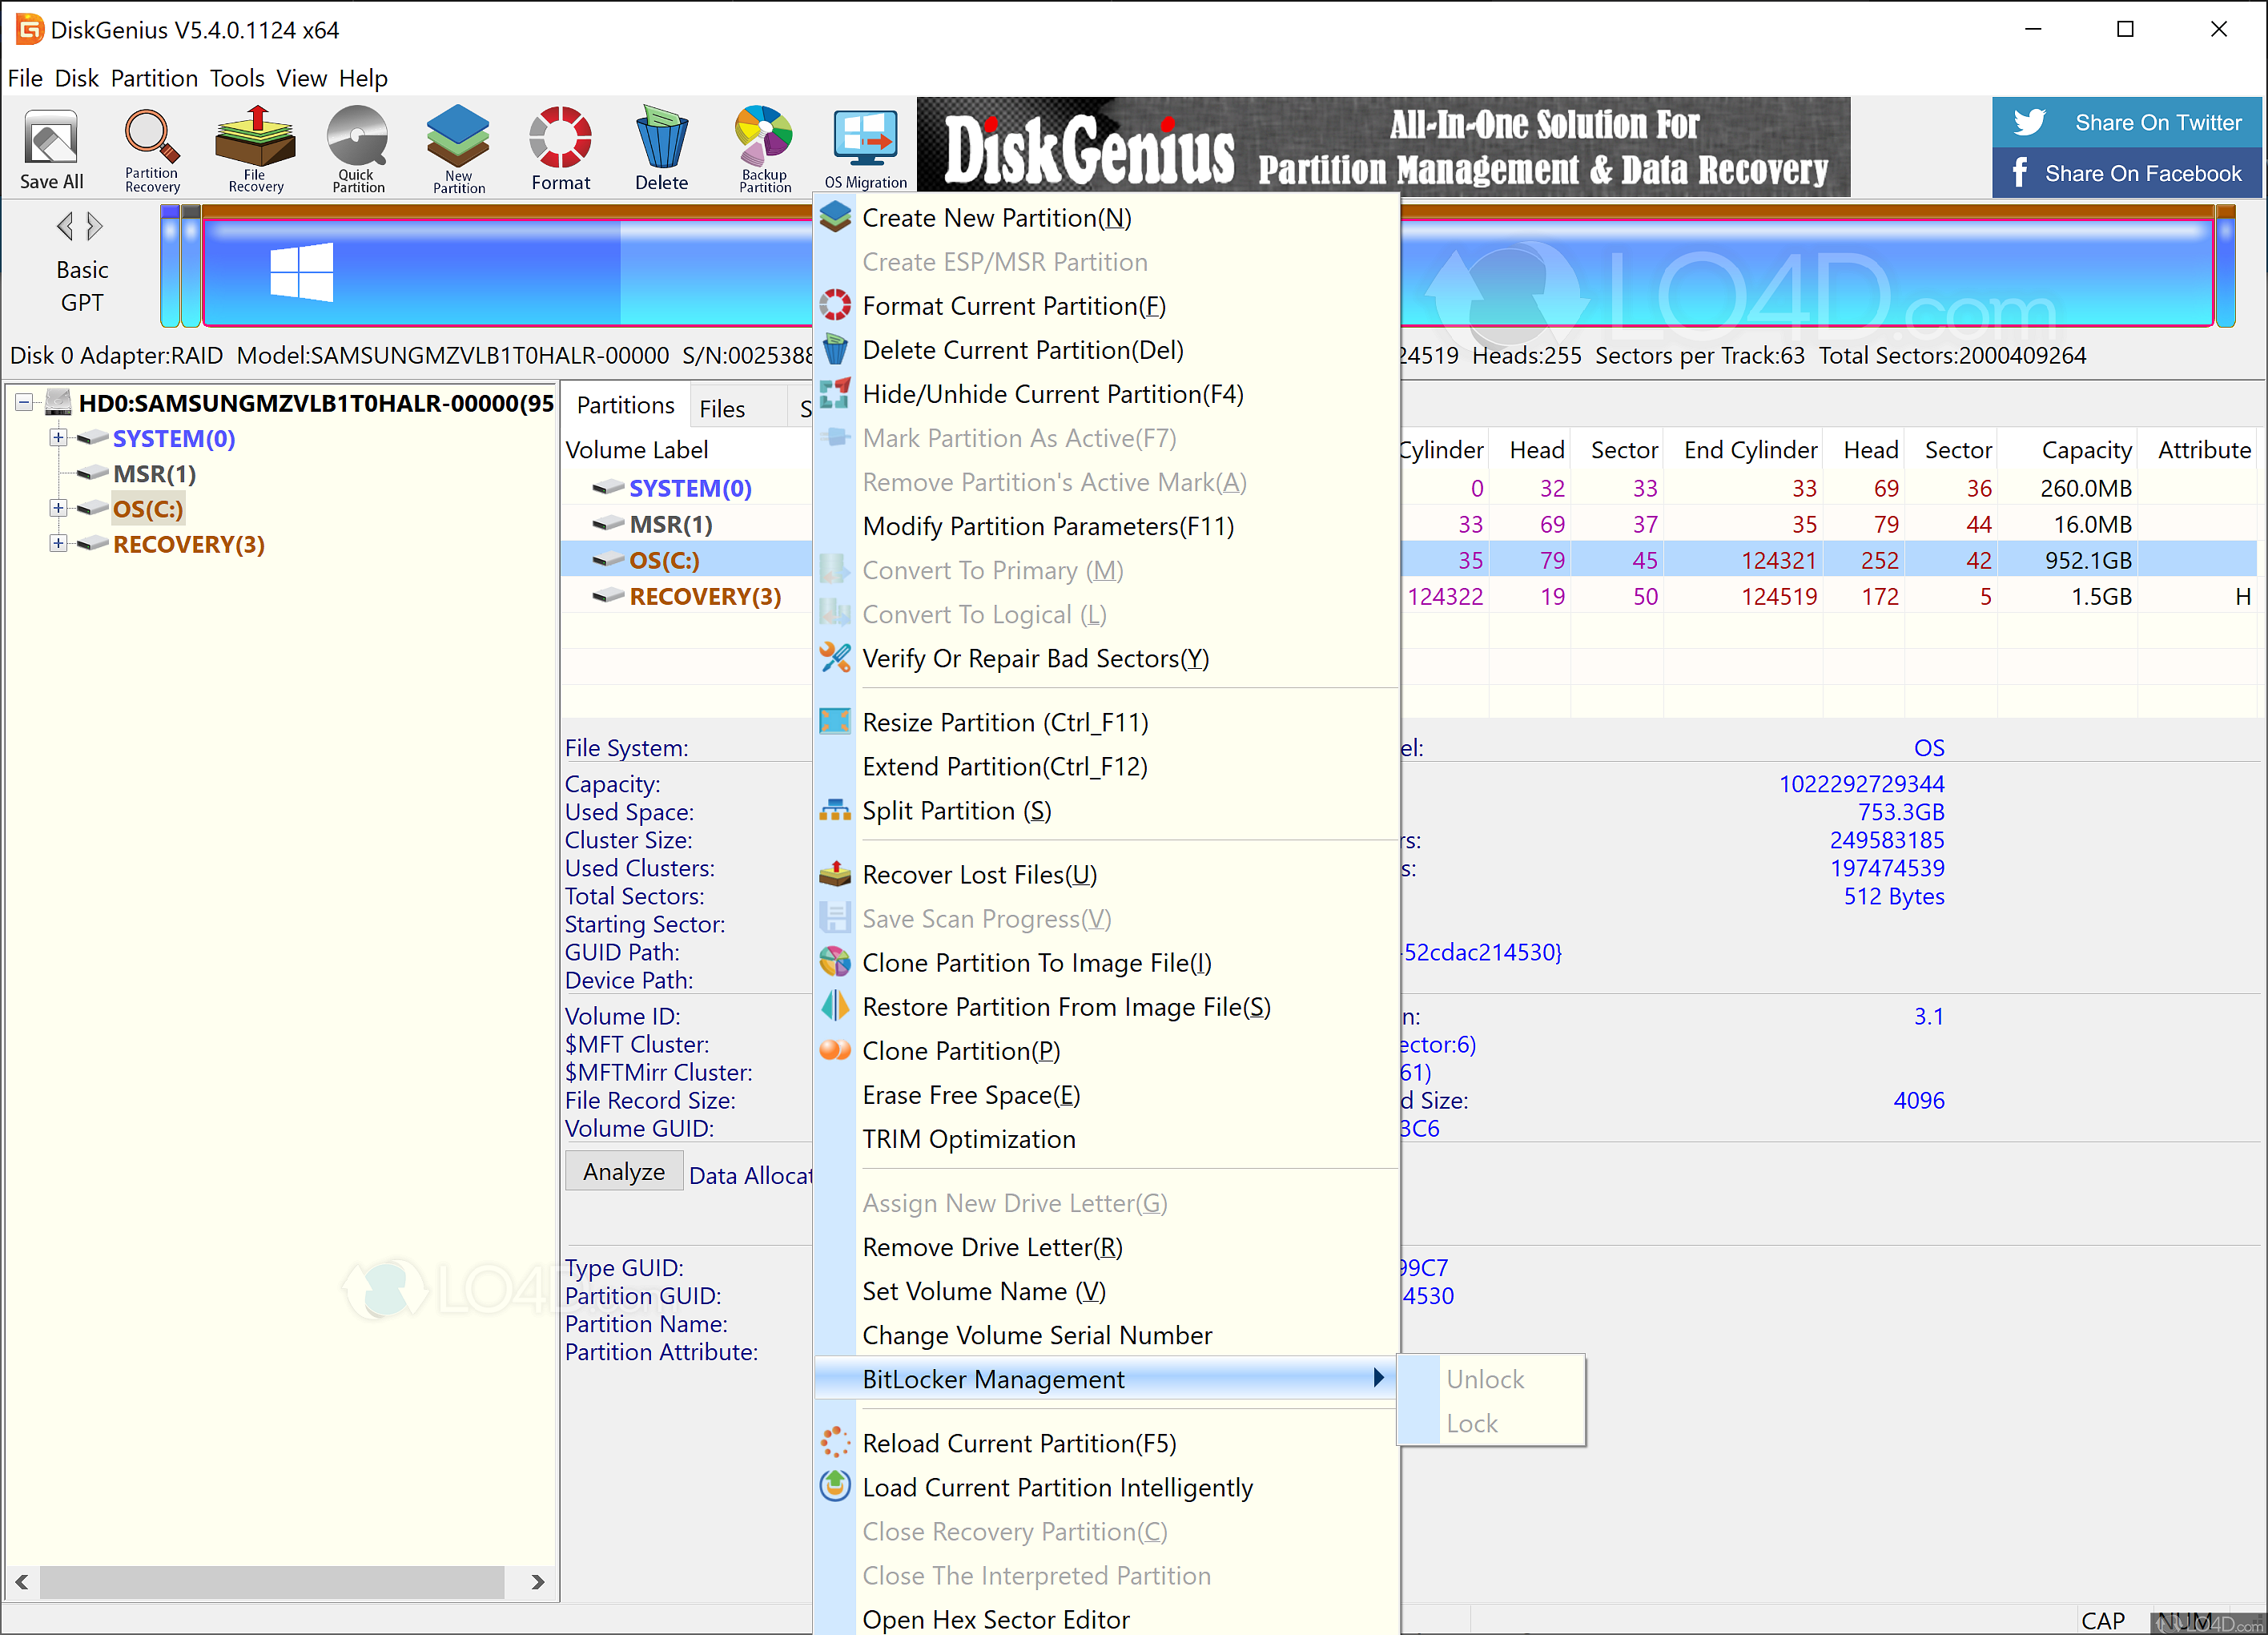The height and width of the screenshot is (1635, 2268).
Task: Click the Format Current Partition lifebuoy icon
Action: pyautogui.click(x=835, y=305)
